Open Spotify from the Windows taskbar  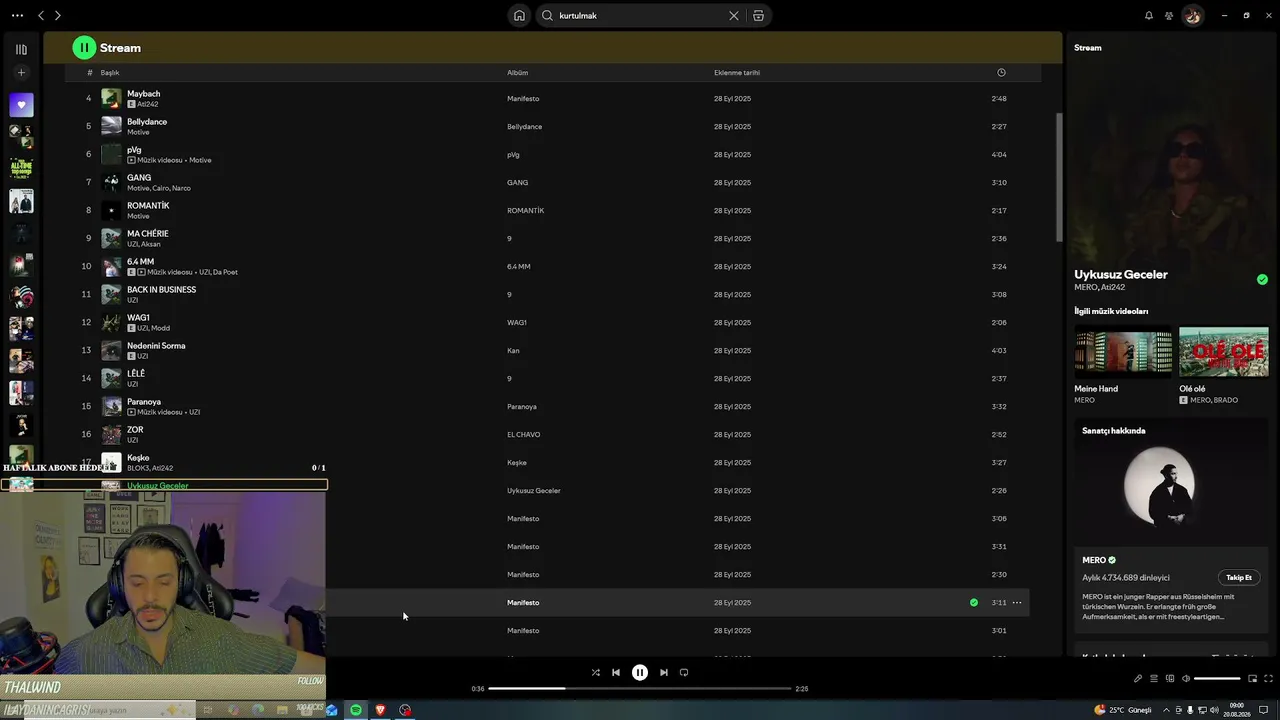pyautogui.click(x=355, y=710)
